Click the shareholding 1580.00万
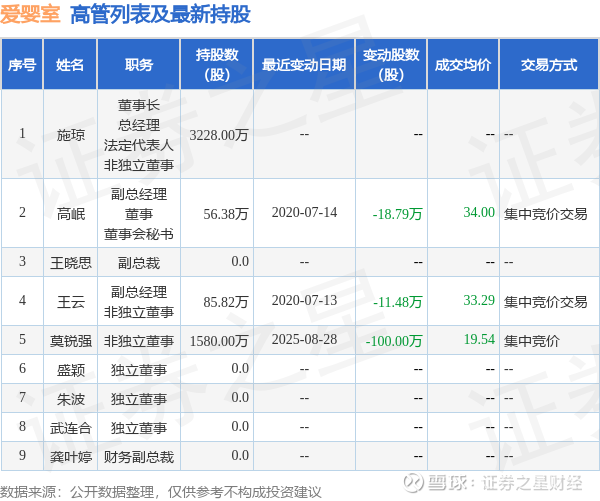Screen dimensions: 600x501 219,341
